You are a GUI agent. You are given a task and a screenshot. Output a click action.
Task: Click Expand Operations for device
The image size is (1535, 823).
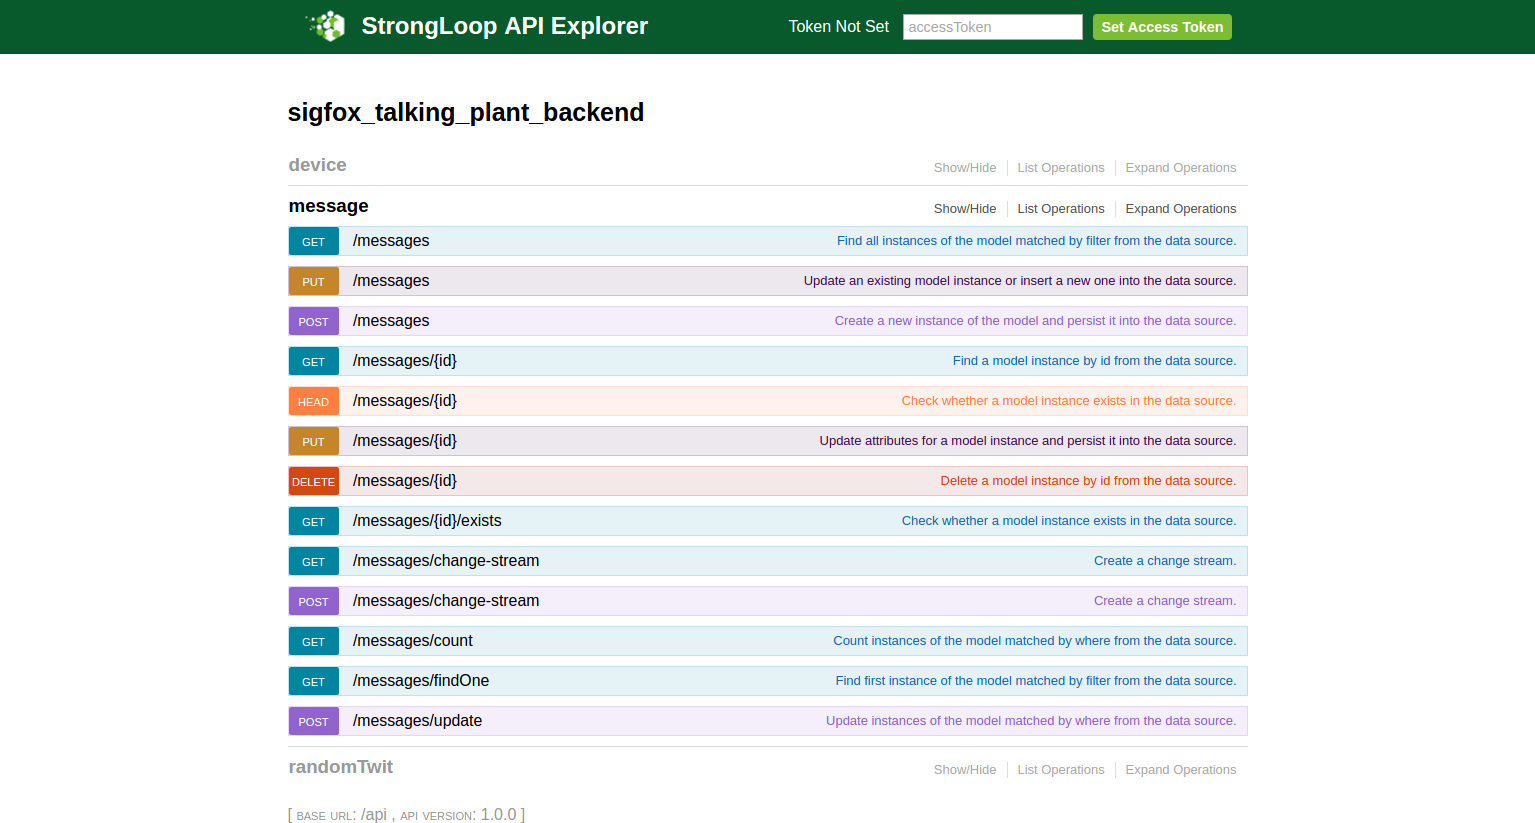click(1180, 168)
